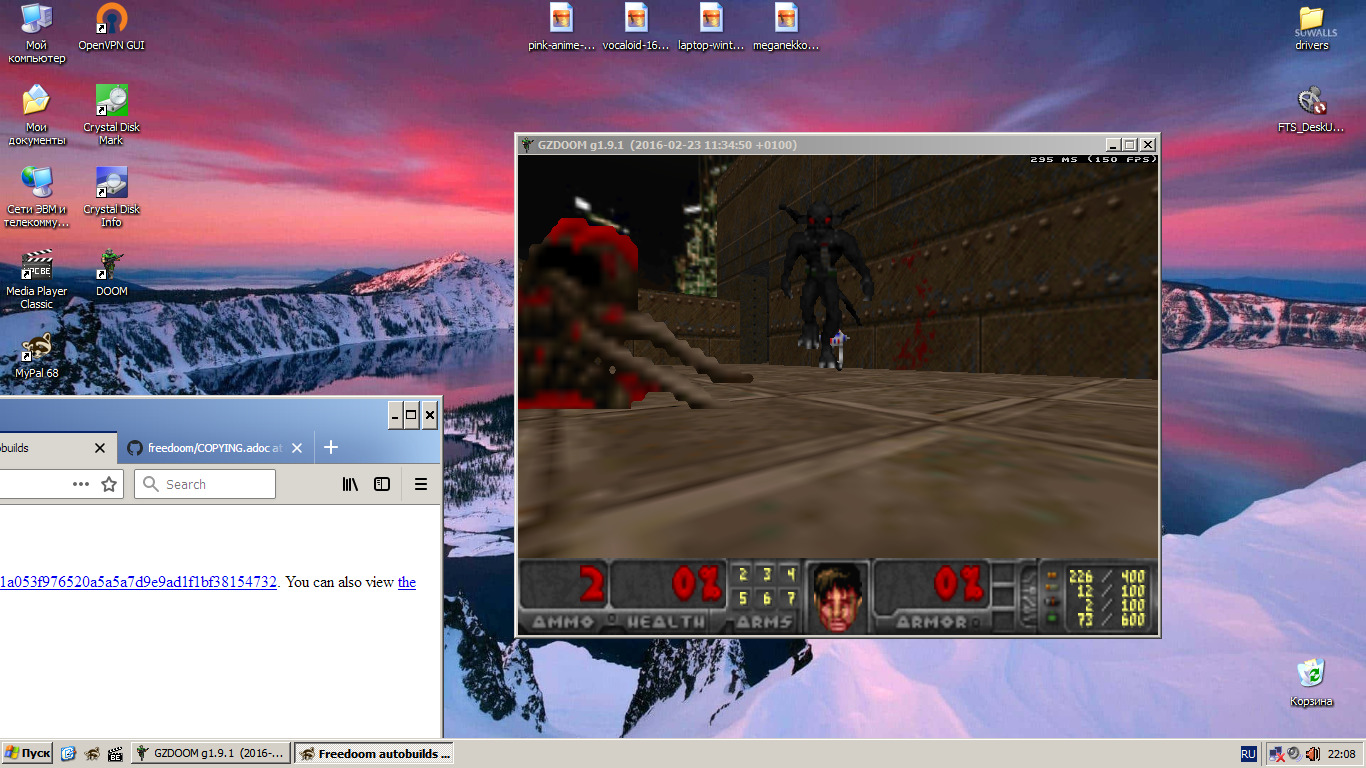The width and height of the screenshot is (1366, 768).
Task: Click the GZDOOM window icon in title bar
Action: click(527, 145)
